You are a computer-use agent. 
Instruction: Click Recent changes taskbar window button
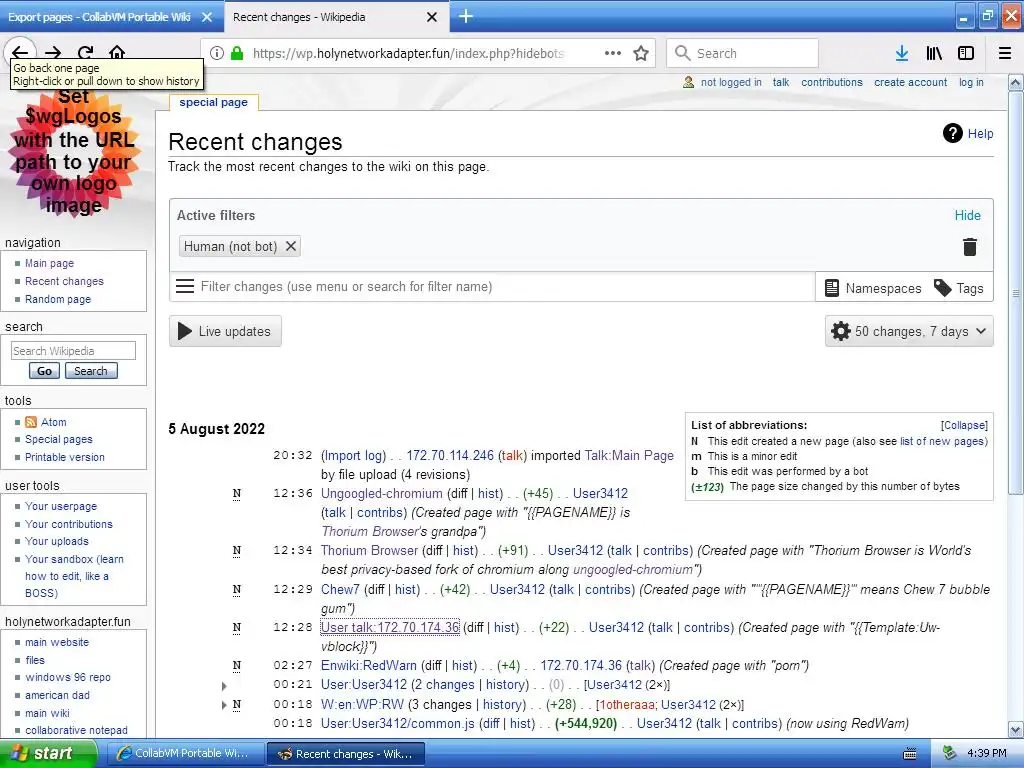point(346,754)
